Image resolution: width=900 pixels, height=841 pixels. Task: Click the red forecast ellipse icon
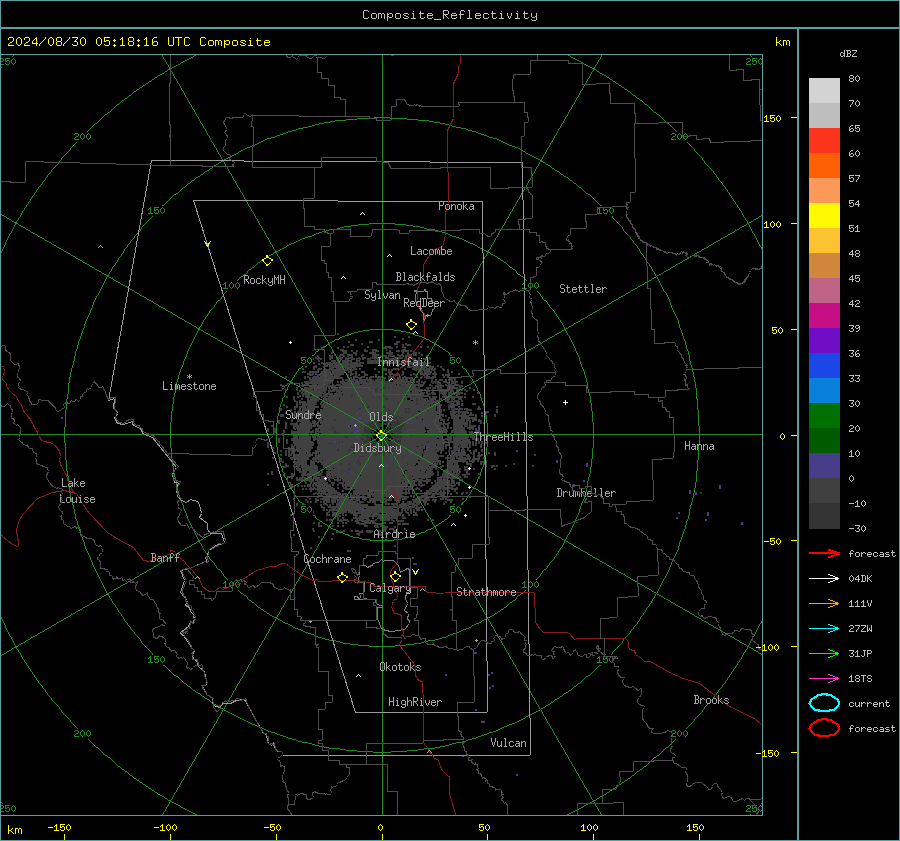[x=824, y=728]
